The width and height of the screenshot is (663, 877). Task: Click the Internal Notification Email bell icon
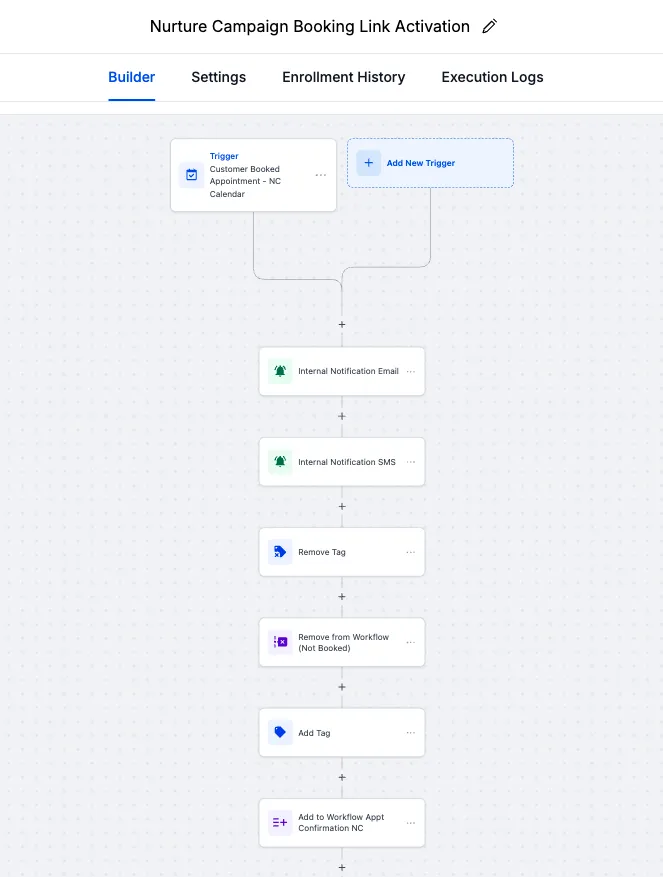click(x=280, y=371)
